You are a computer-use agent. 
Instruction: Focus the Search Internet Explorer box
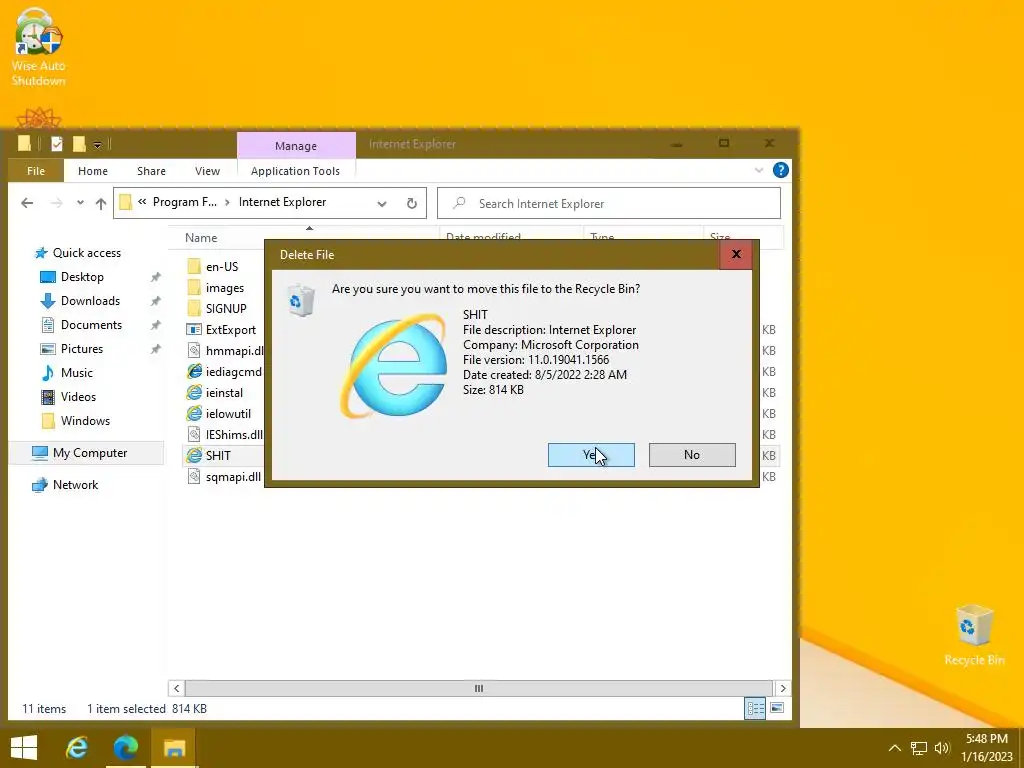(609, 204)
